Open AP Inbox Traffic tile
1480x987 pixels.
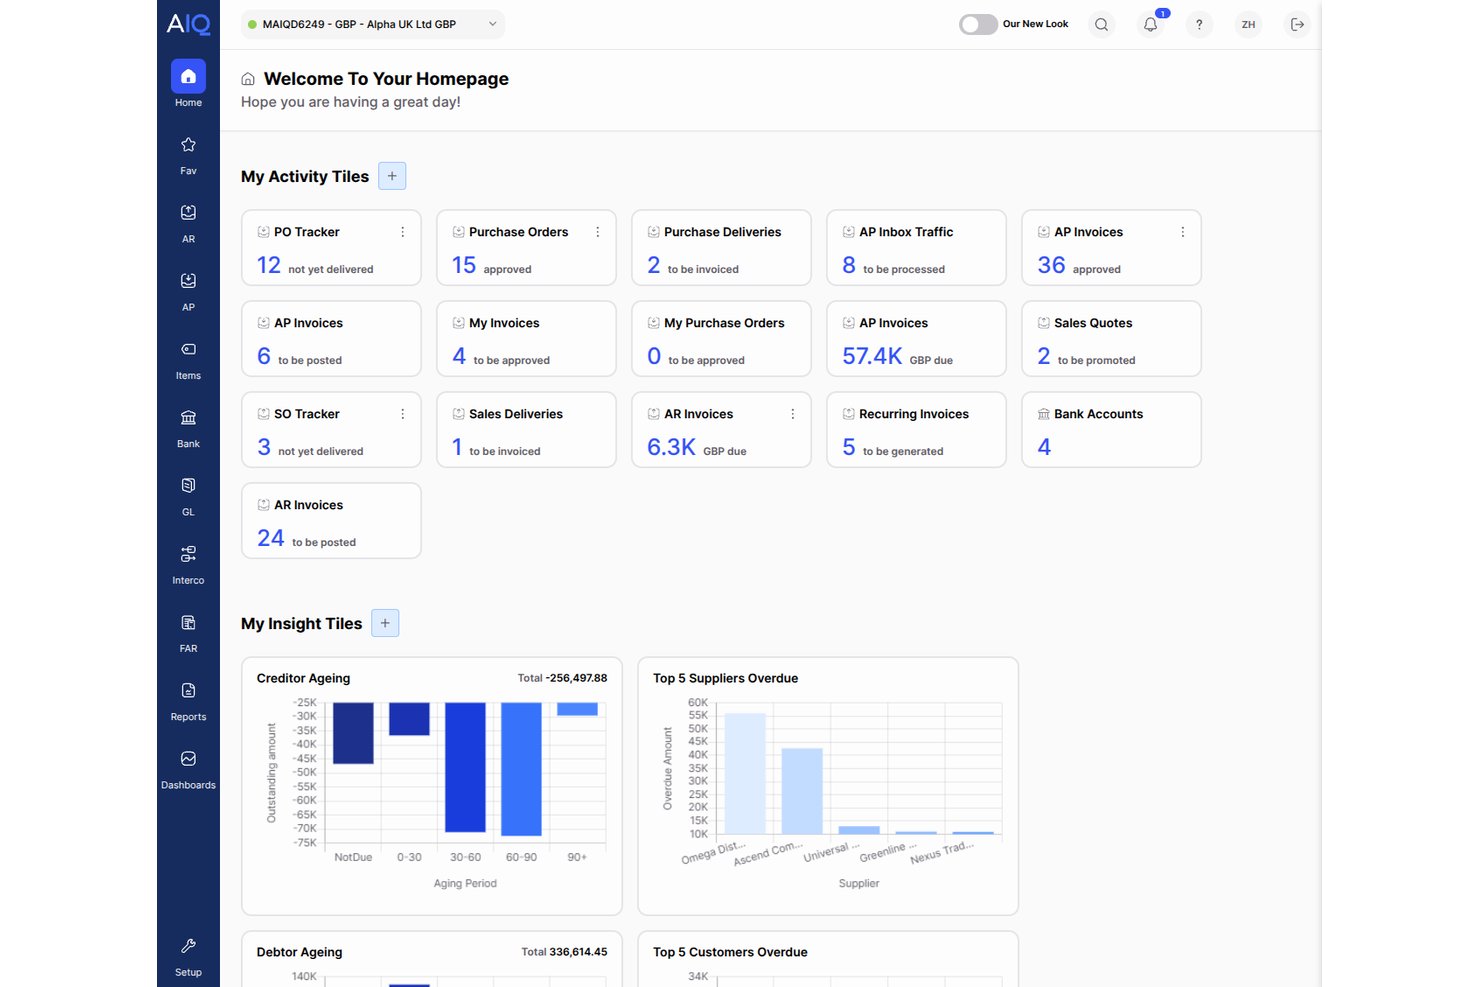click(916, 248)
